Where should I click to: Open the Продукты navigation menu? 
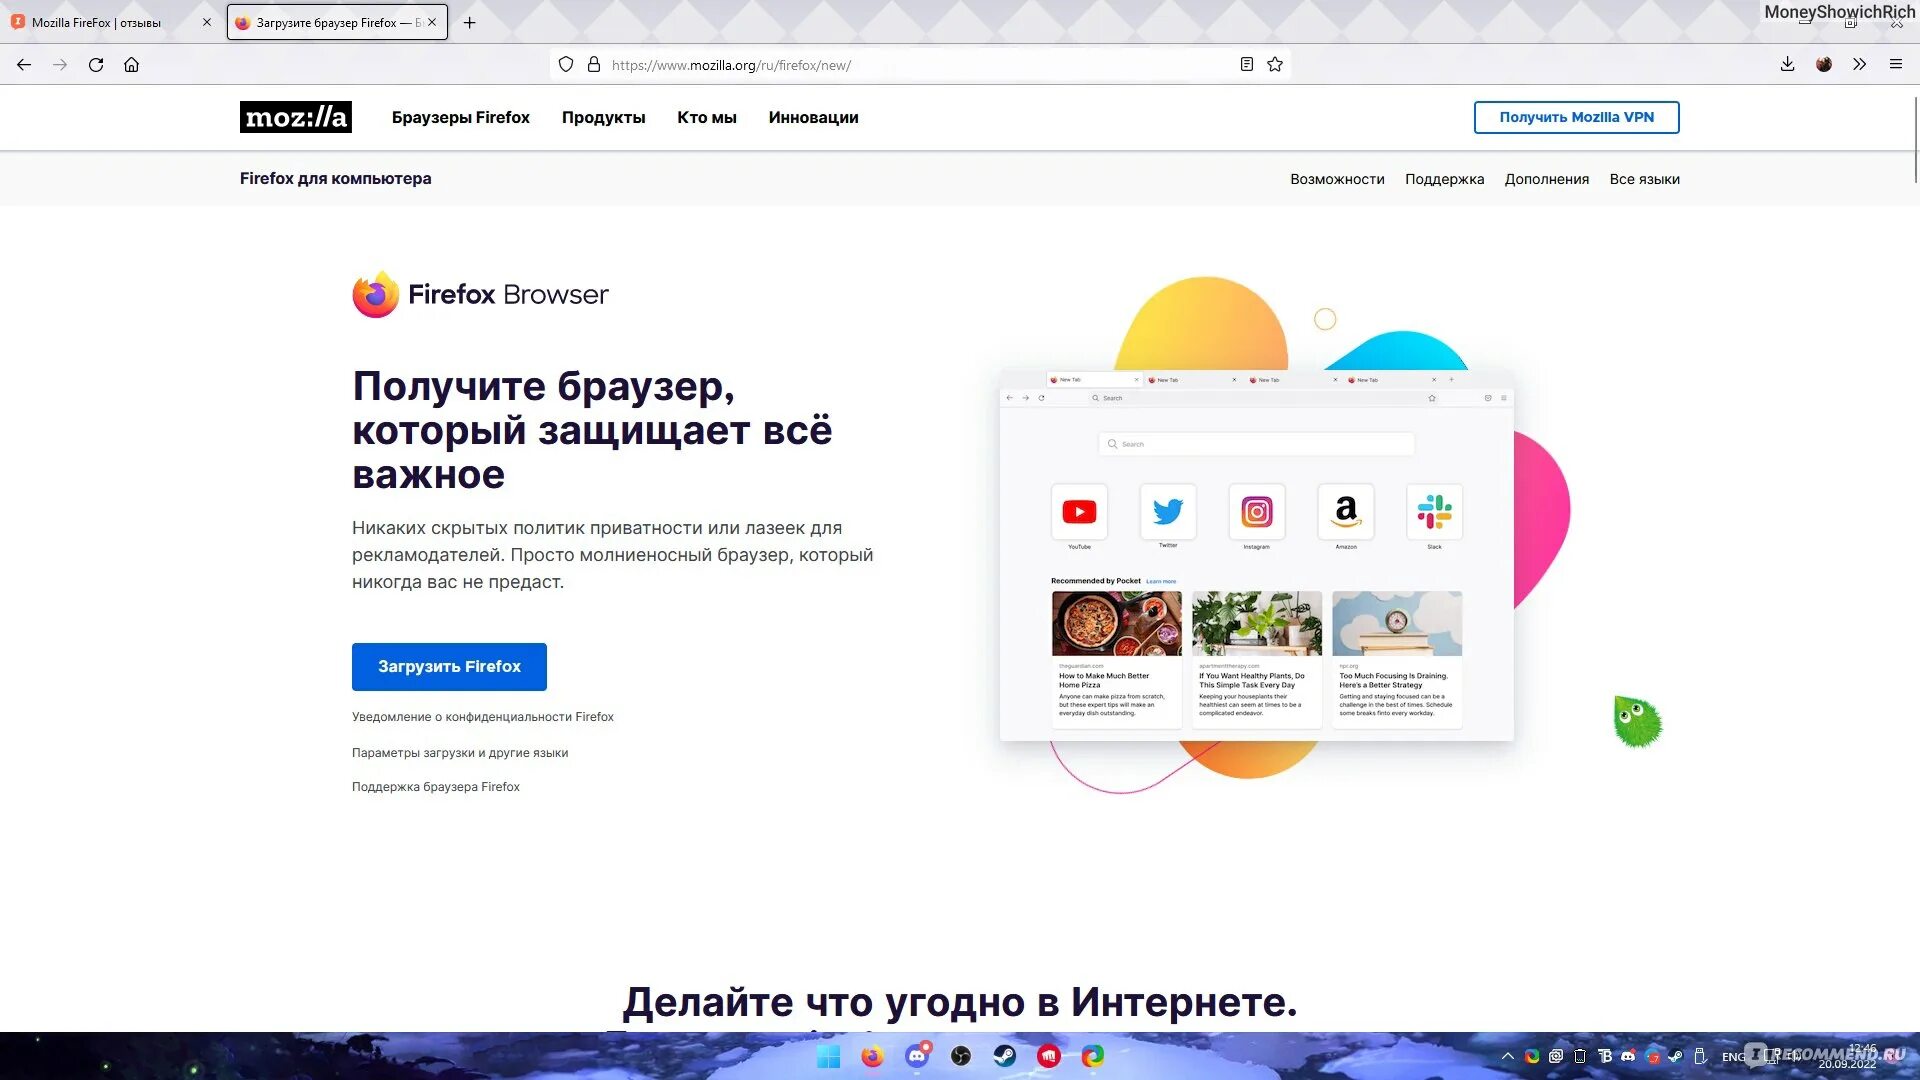(x=603, y=117)
